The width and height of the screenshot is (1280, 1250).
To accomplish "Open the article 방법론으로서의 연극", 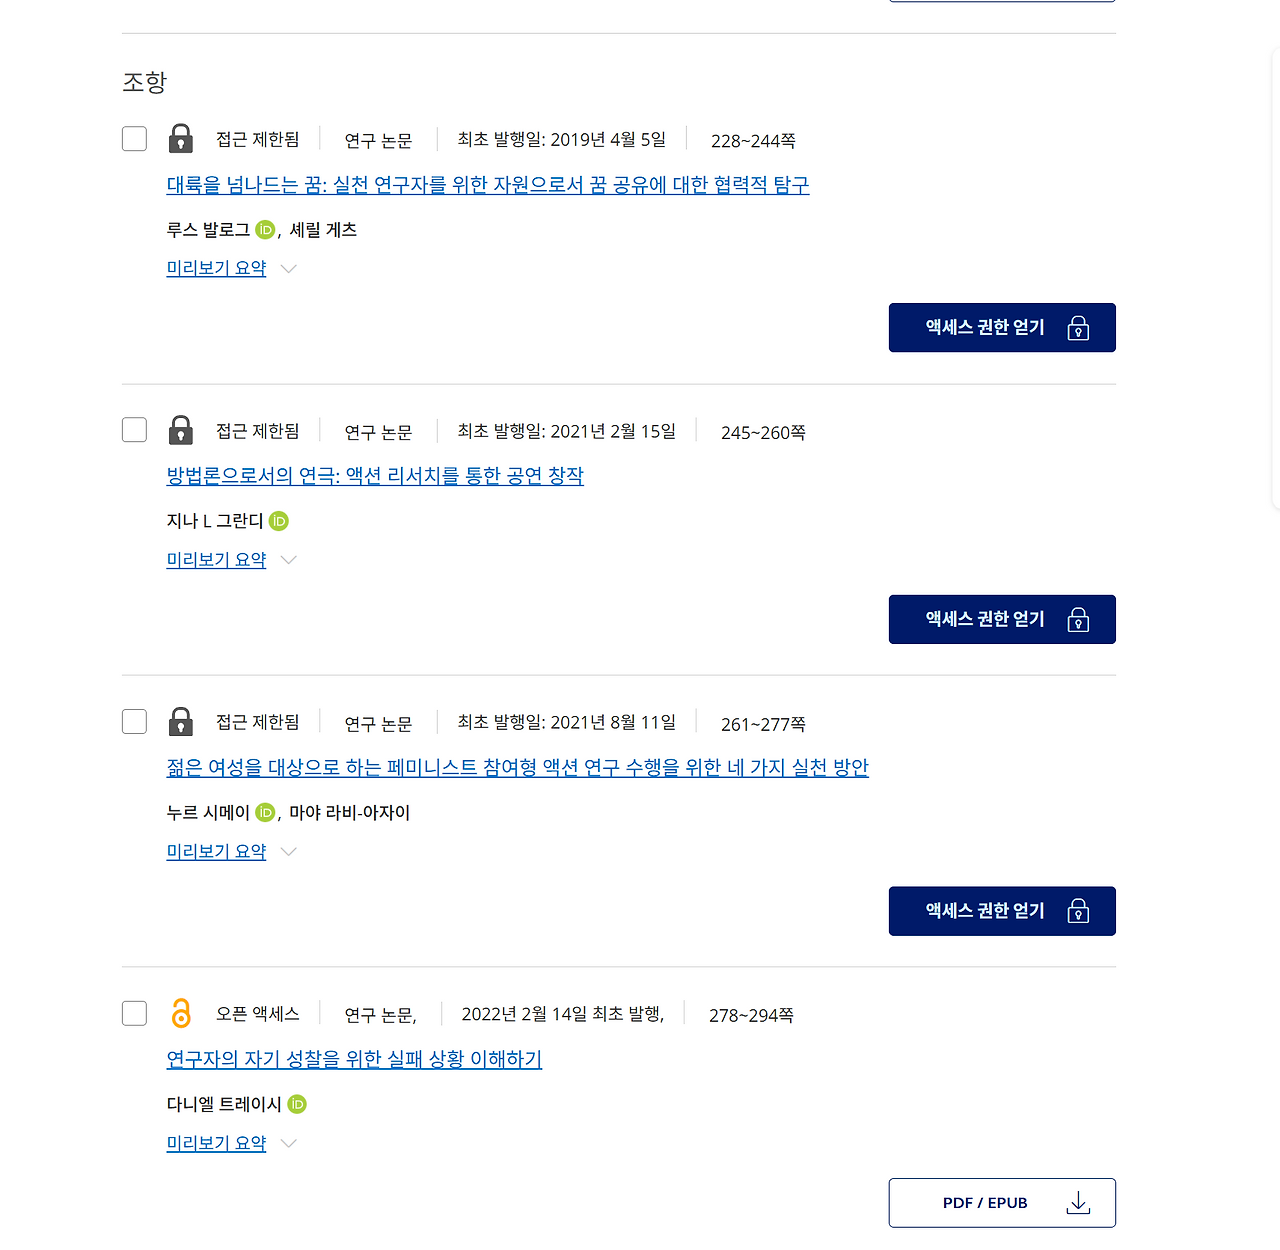I will pos(375,476).
